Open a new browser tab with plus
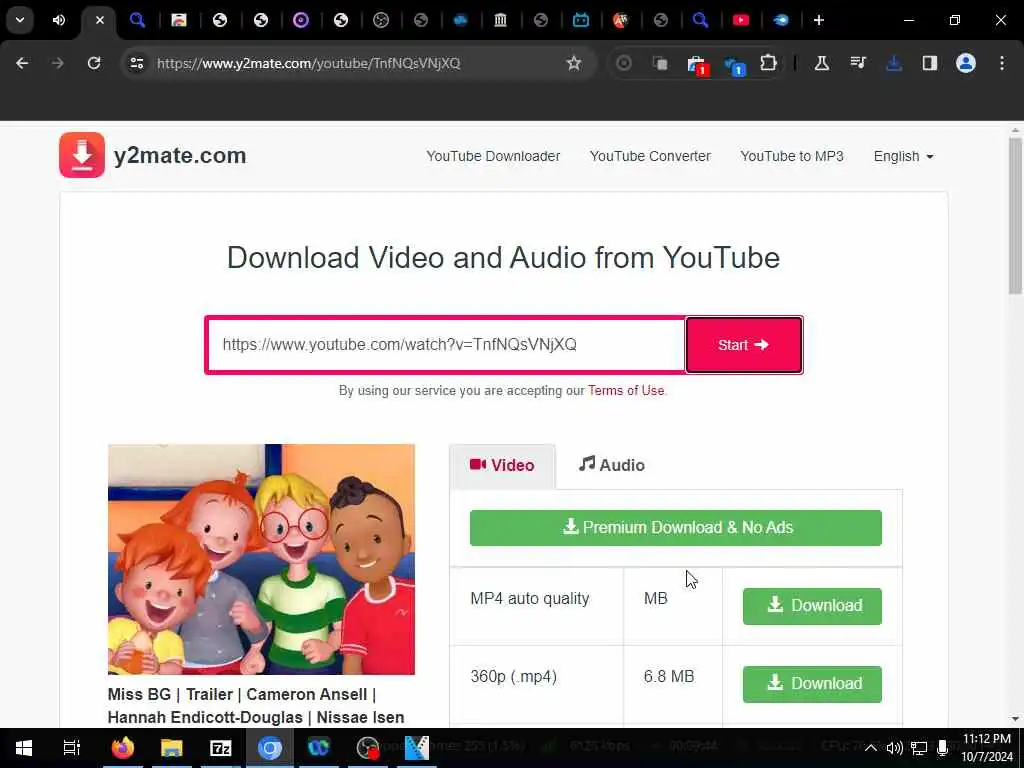Image resolution: width=1024 pixels, height=768 pixels. (x=819, y=20)
